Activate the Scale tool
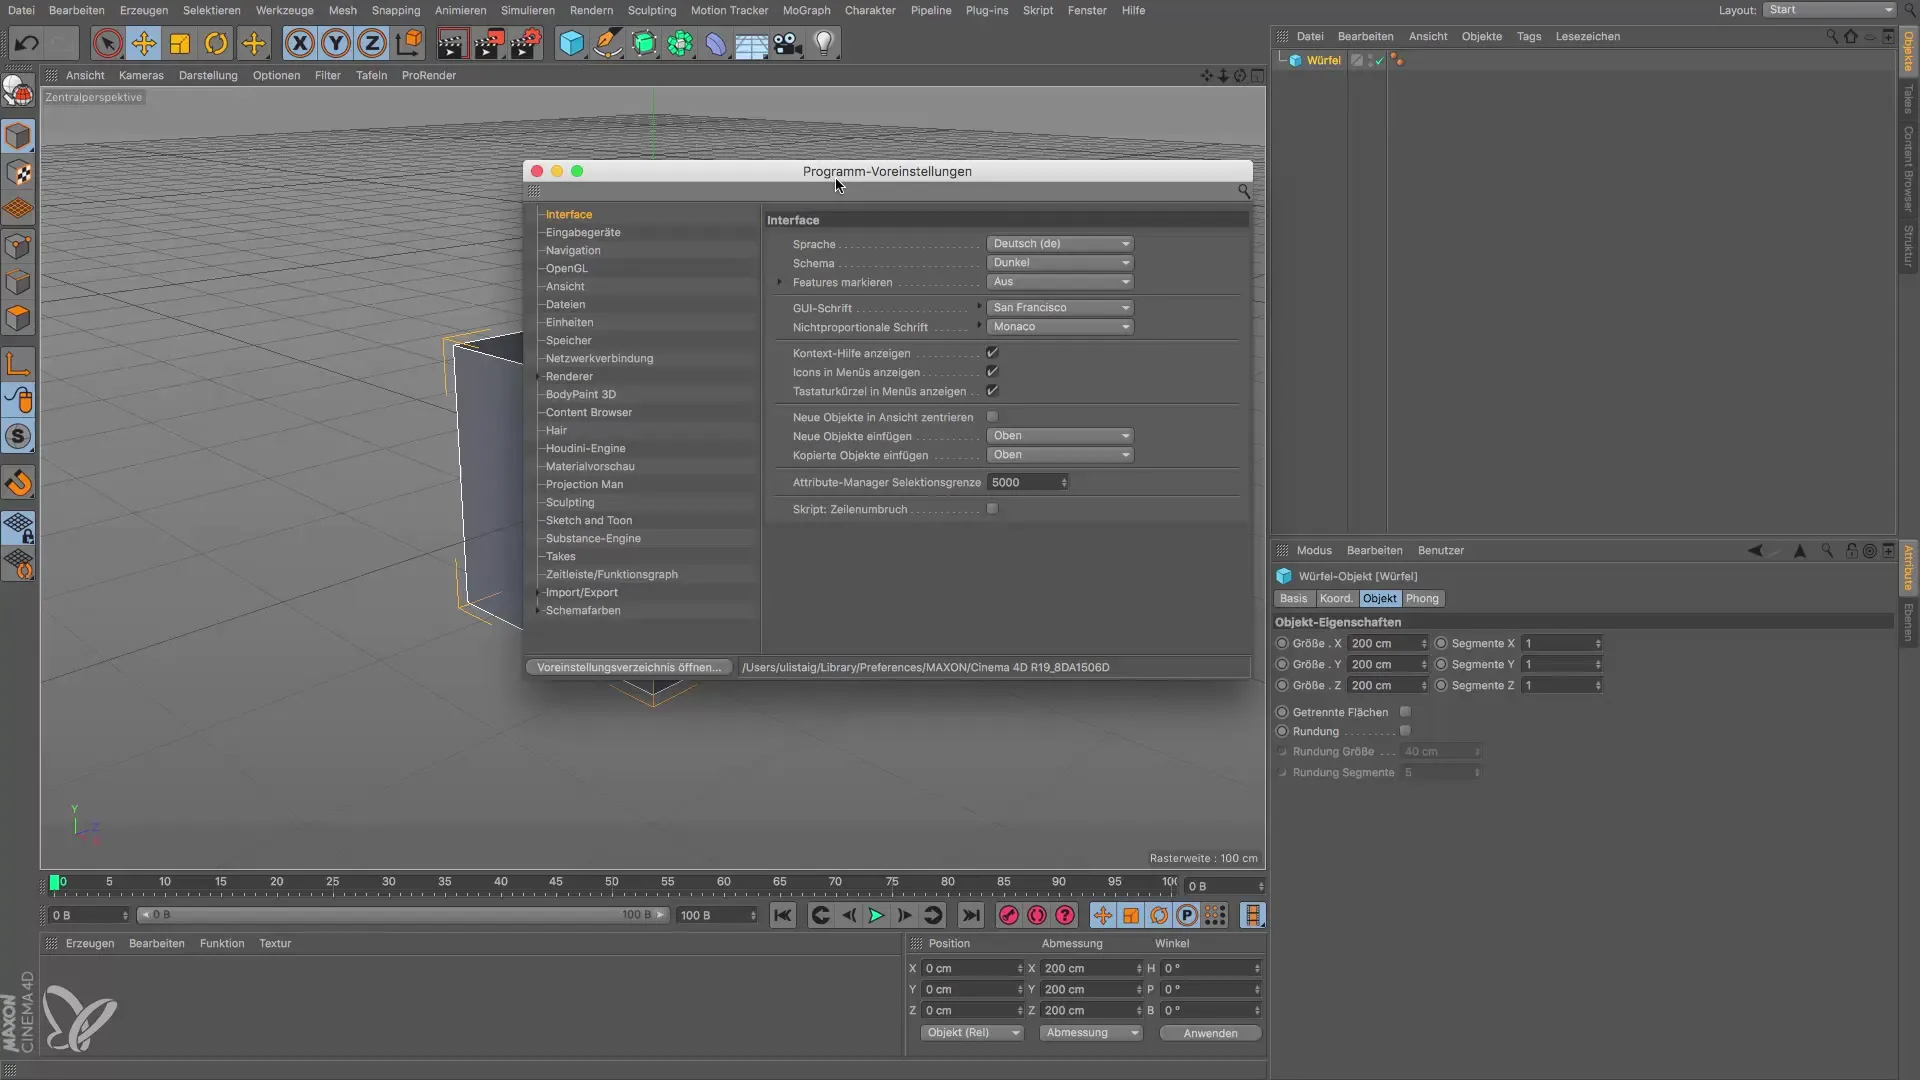Viewport: 1920px width, 1080px height. (180, 43)
